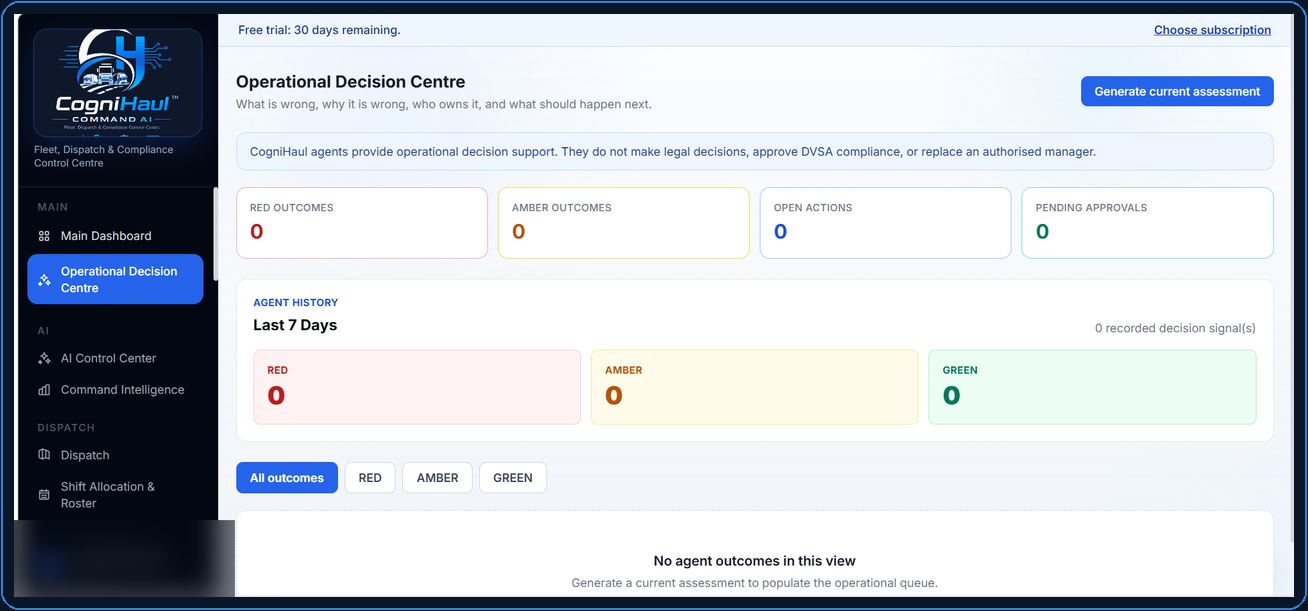Screen dimensions: 1308x611
Task: Follow the Choose subscription link
Action: click(1212, 30)
